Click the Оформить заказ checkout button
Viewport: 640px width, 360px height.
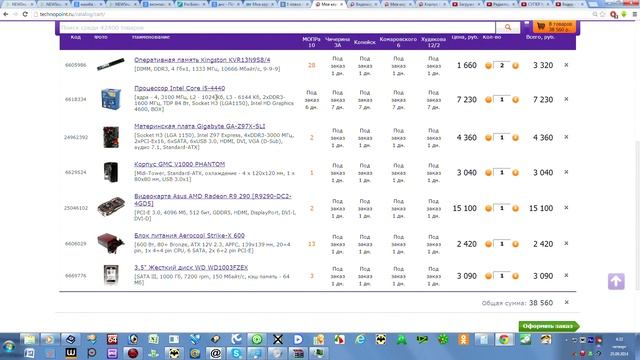pos(549,326)
